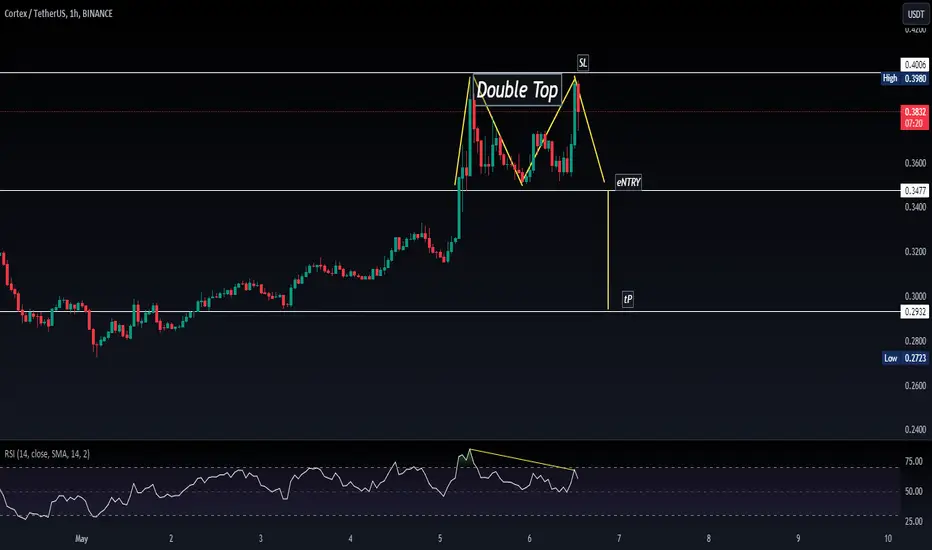The width and height of the screenshot is (932, 550).
Task: Click the High 0.3980 price label
Action: click(904, 78)
